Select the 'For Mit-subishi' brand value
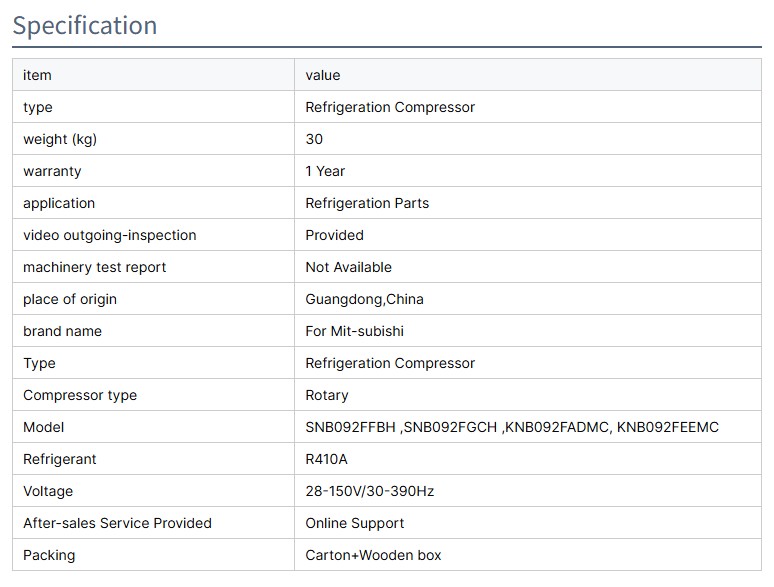The width and height of the screenshot is (774, 587). coord(354,331)
